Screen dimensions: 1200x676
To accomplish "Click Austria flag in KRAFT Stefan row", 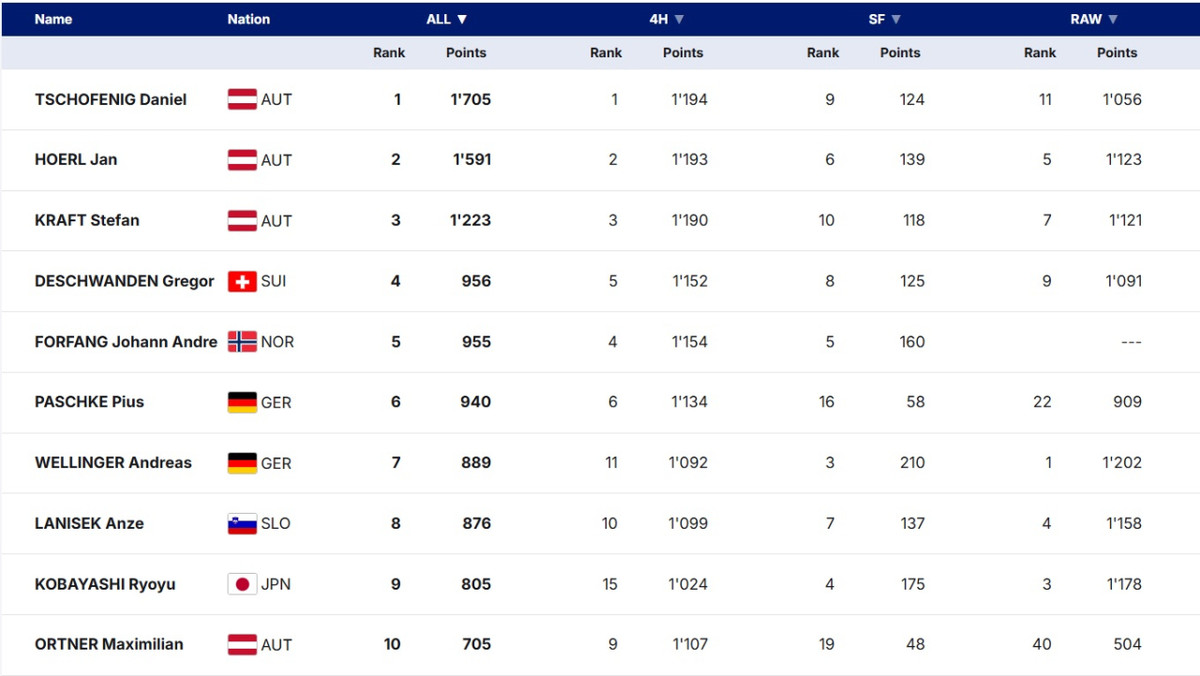I will tap(242, 220).
